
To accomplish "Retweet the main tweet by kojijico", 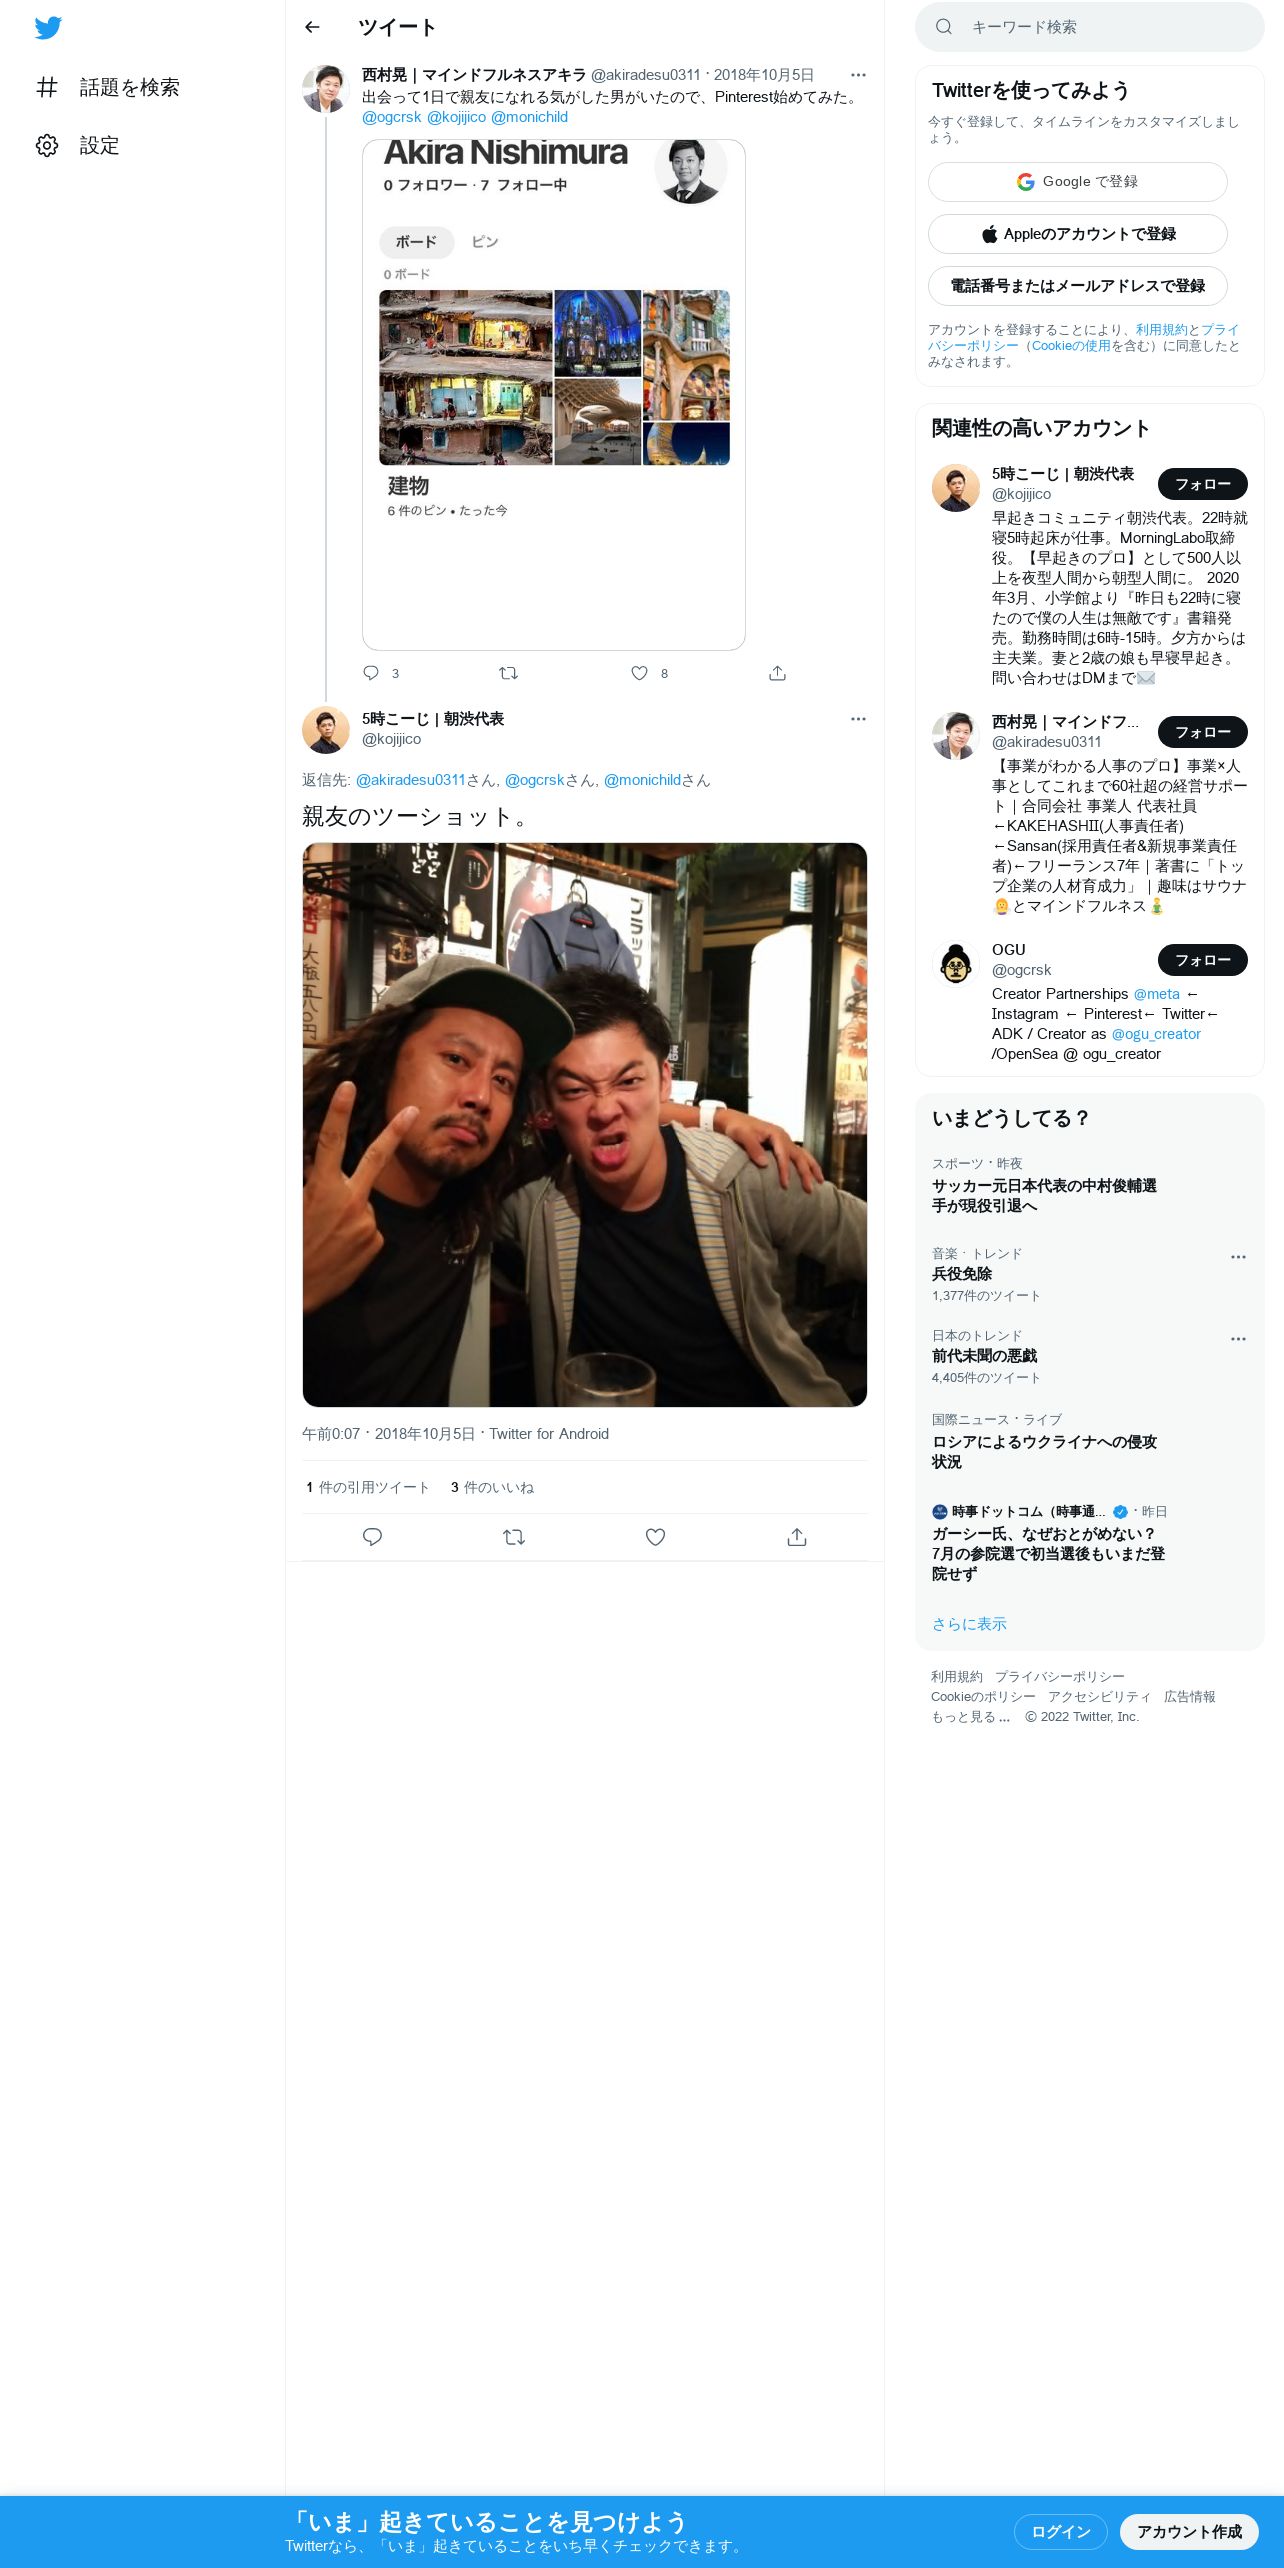I will point(514,1537).
